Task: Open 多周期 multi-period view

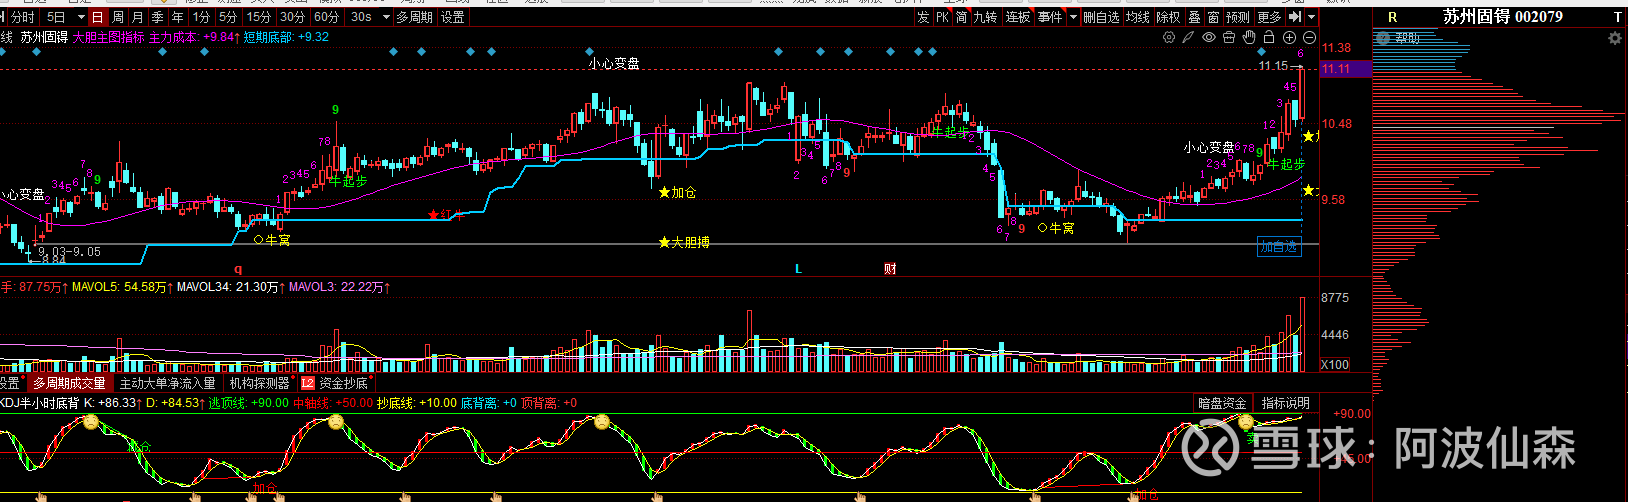Action: pos(415,17)
